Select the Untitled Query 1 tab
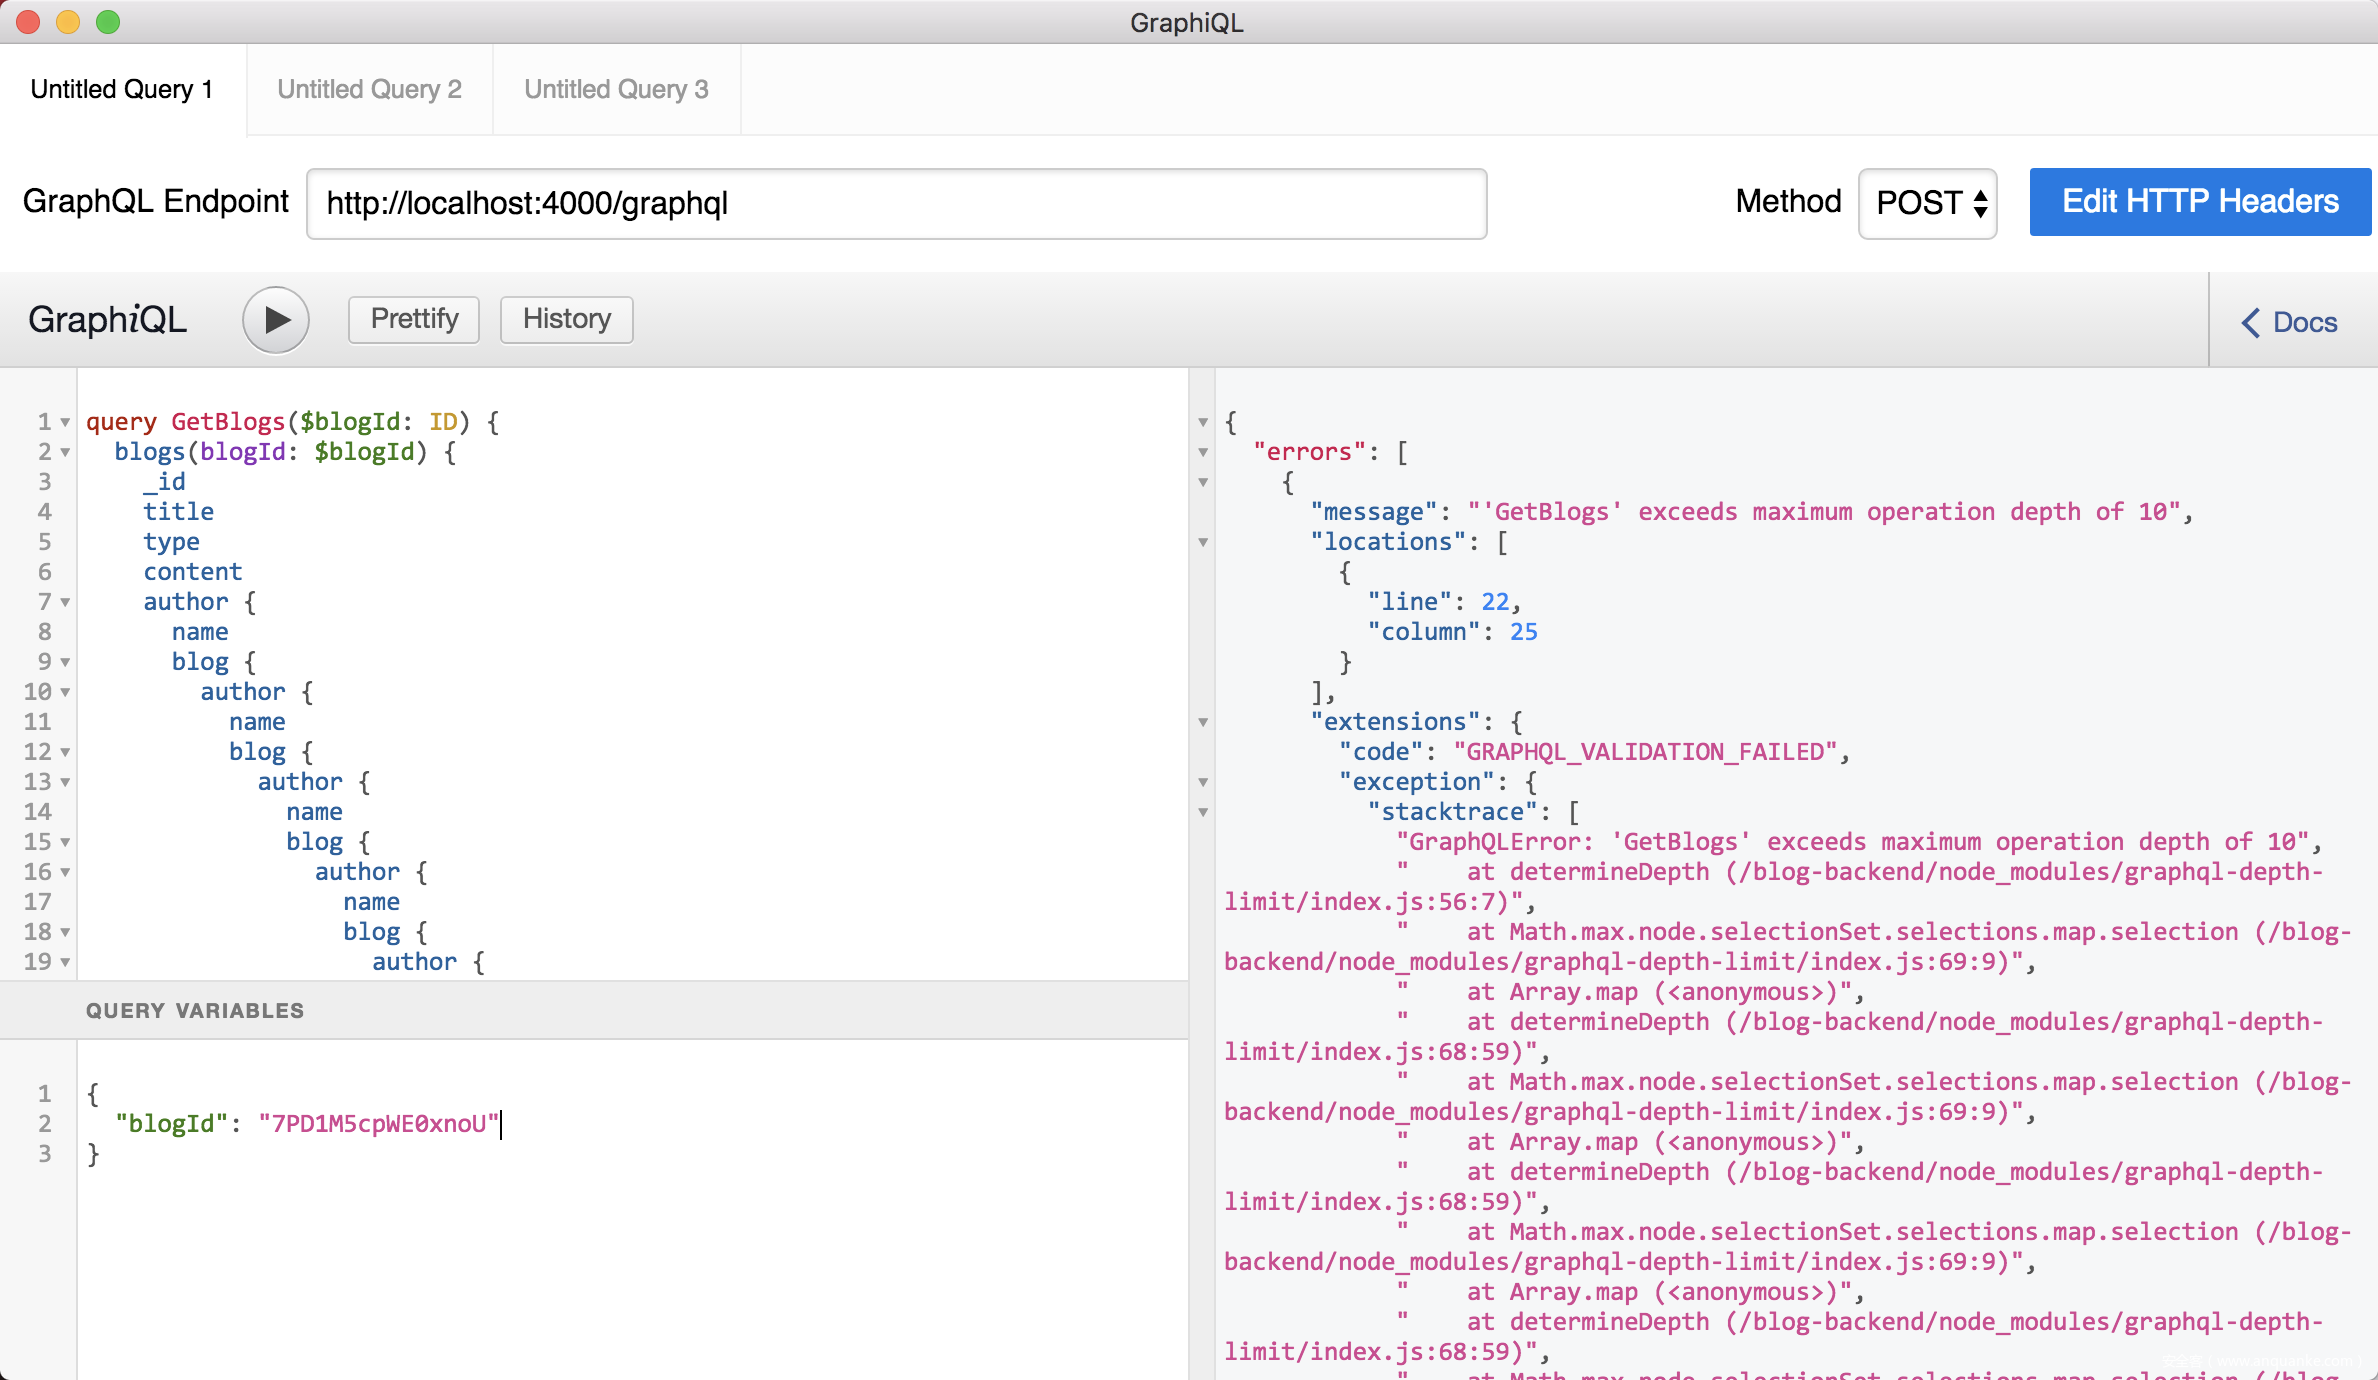This screenshot has width=2378, height=1380. [x=122, y=89]
